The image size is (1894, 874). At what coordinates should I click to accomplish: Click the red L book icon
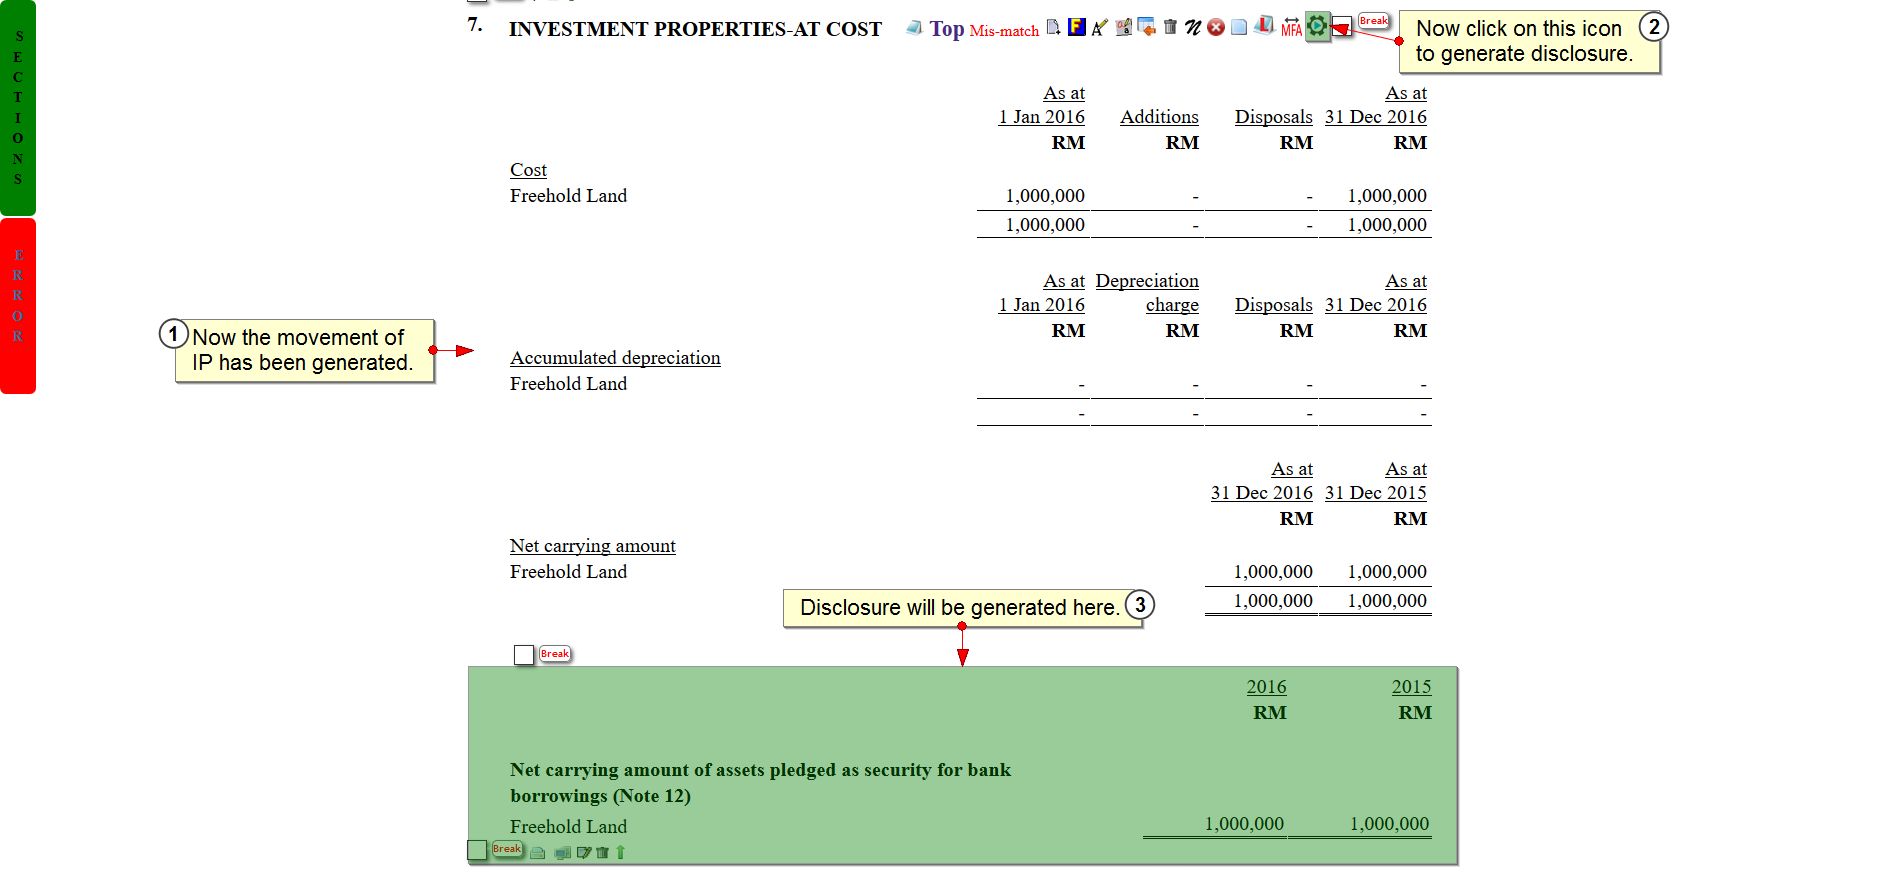(x=1264, y=26)
